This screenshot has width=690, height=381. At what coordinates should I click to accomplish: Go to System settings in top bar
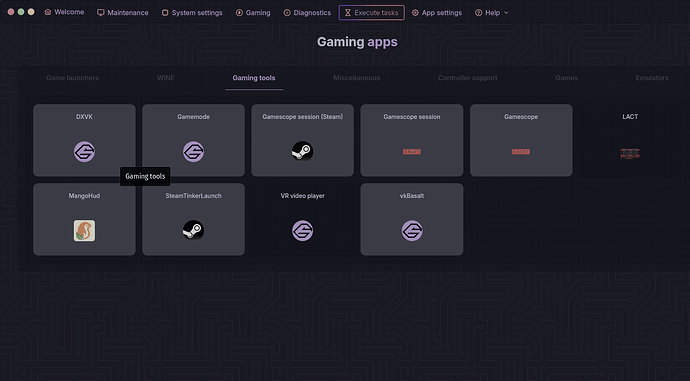point(192,13)
